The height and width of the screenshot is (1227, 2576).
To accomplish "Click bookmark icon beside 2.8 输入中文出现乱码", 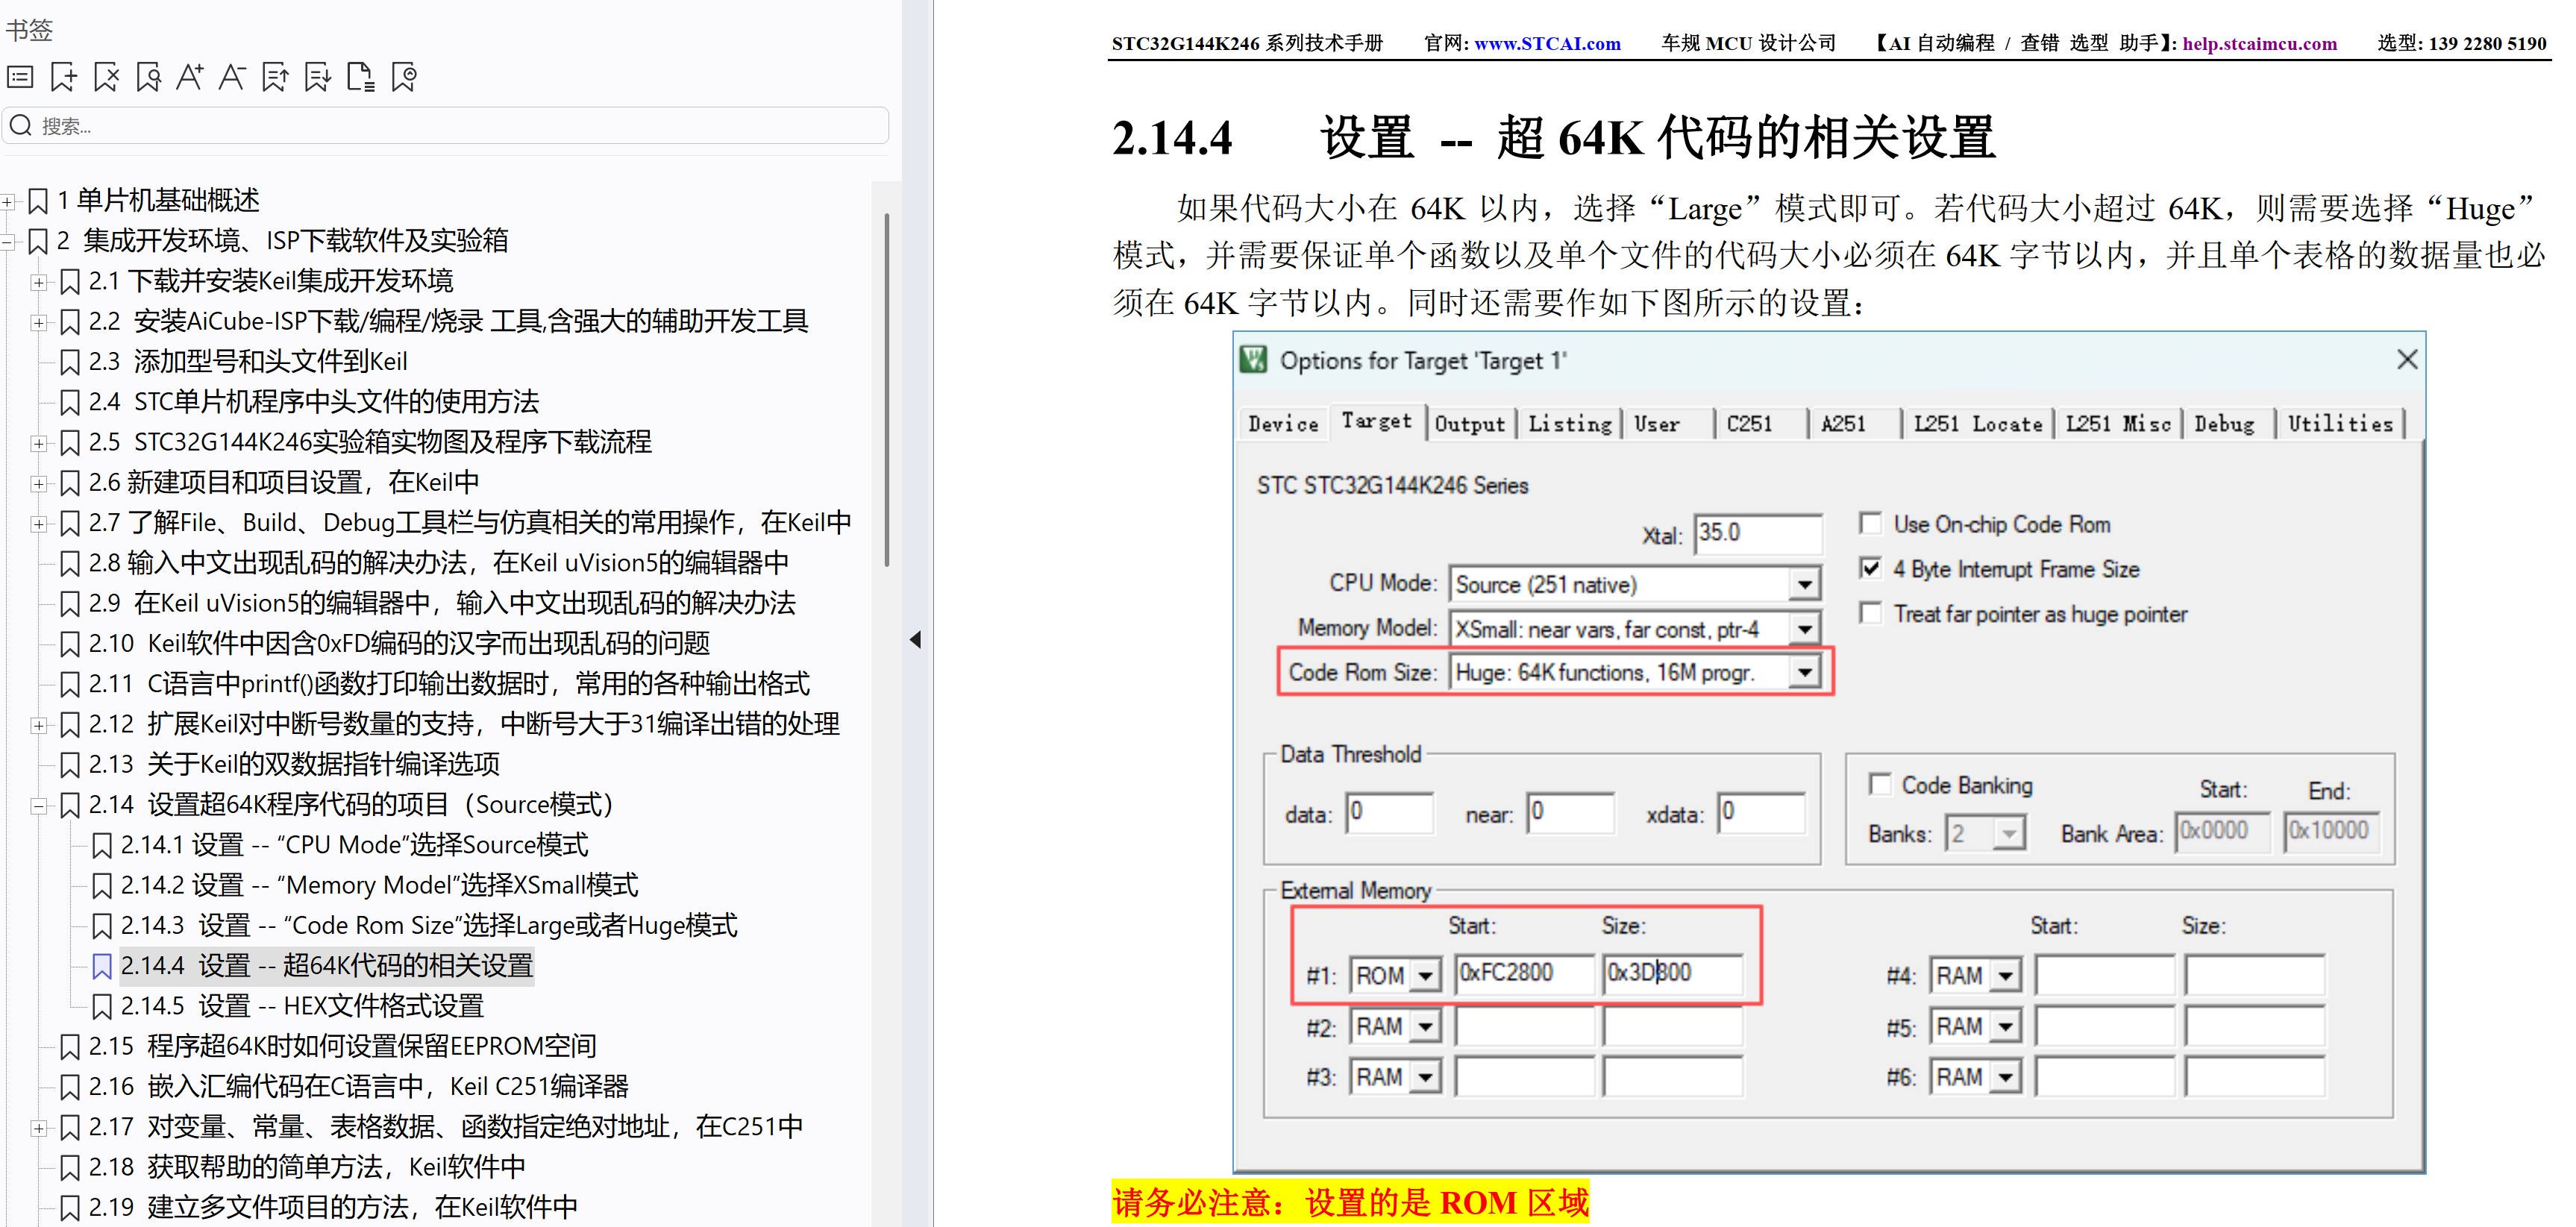I will pos(70,564).
